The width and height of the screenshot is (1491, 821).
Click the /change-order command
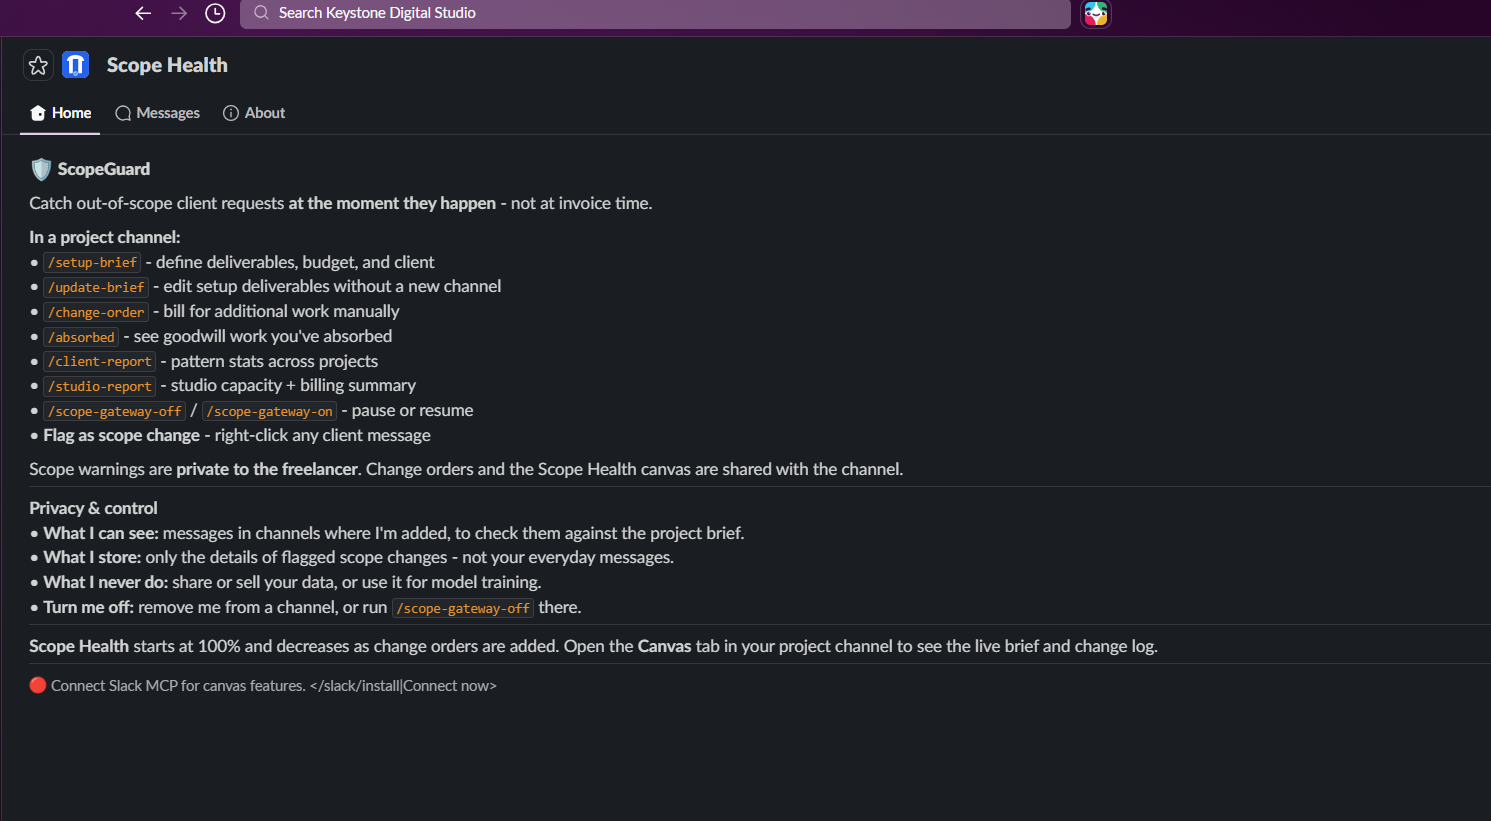coord(96,312)
